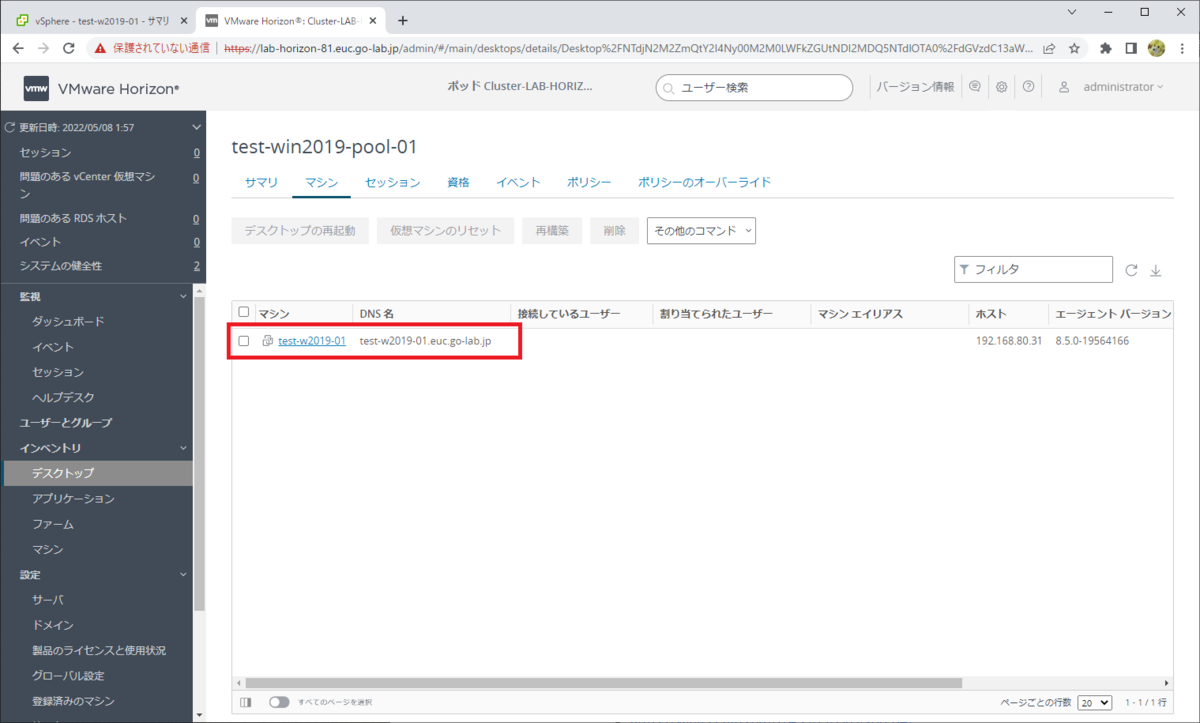Open the サマリ tab

click(x=261, y=183)
